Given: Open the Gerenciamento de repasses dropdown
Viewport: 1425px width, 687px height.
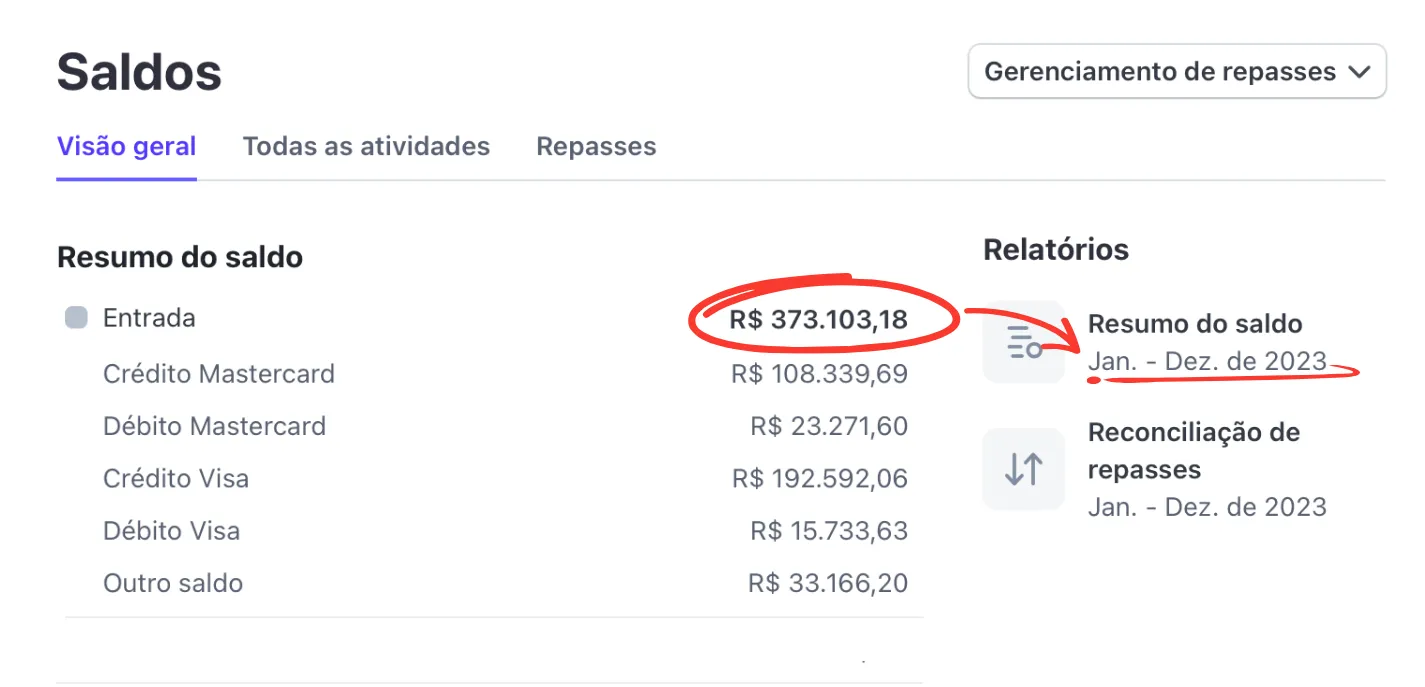Looking at the screenshot, I should click(x=1176, y=71).
